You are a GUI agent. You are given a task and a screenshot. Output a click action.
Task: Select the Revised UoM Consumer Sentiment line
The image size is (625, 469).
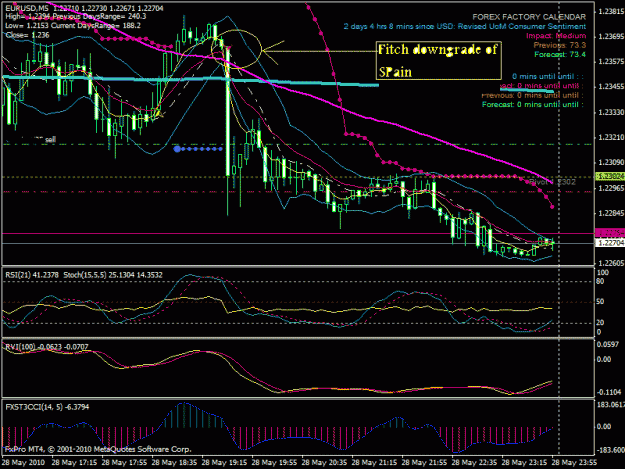coord(465,26)
